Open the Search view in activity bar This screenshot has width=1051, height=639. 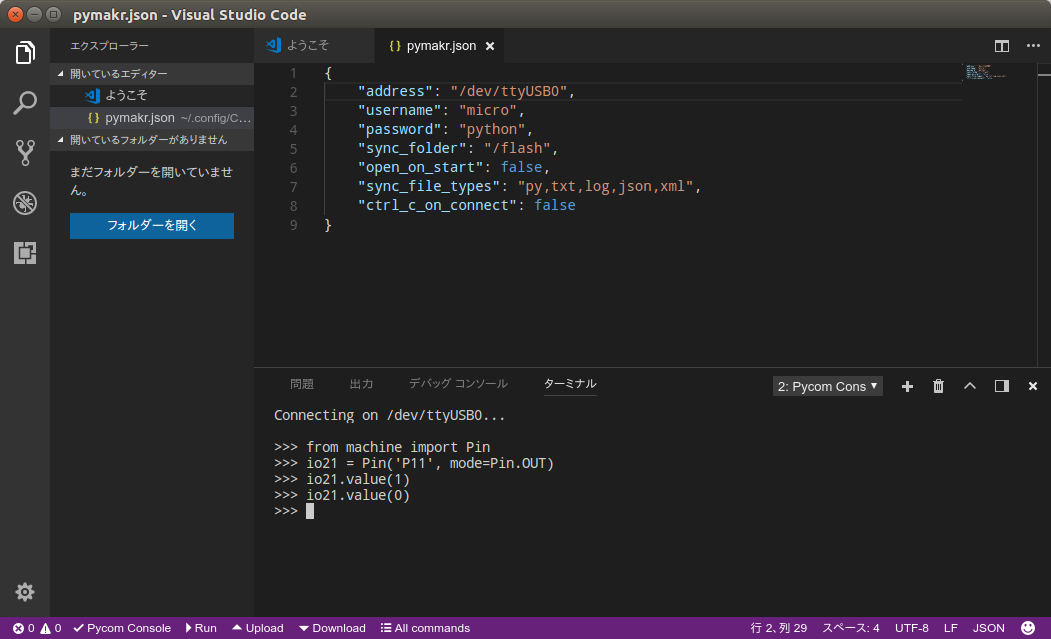click(25, 103)
